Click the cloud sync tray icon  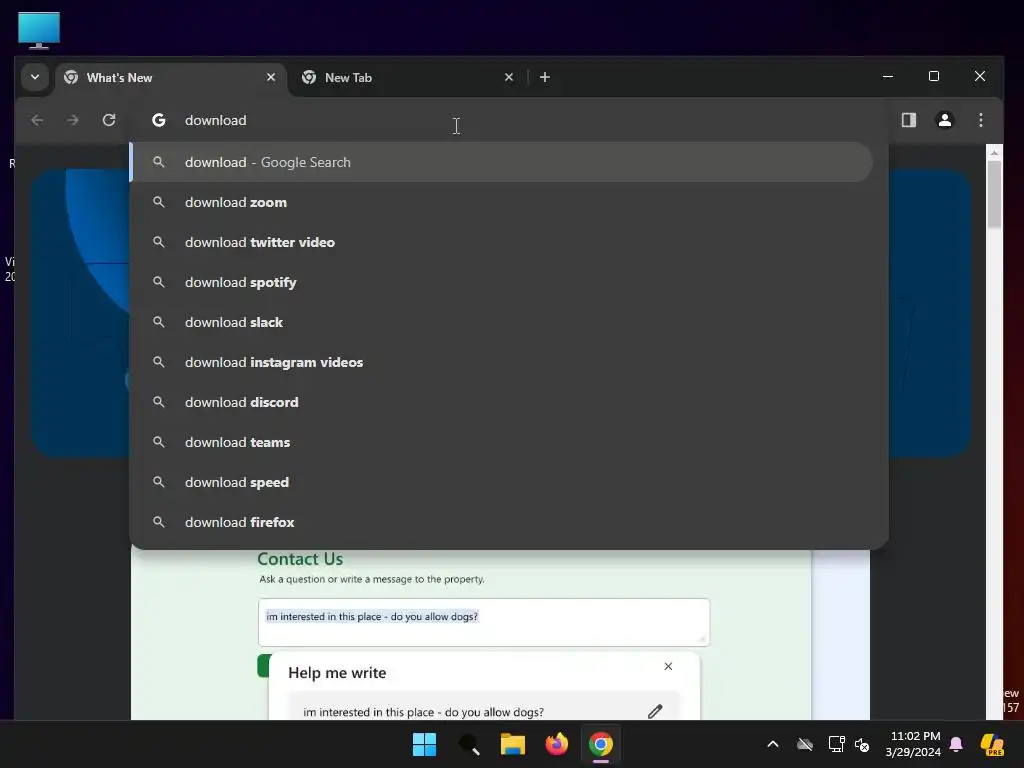point(805,744)
